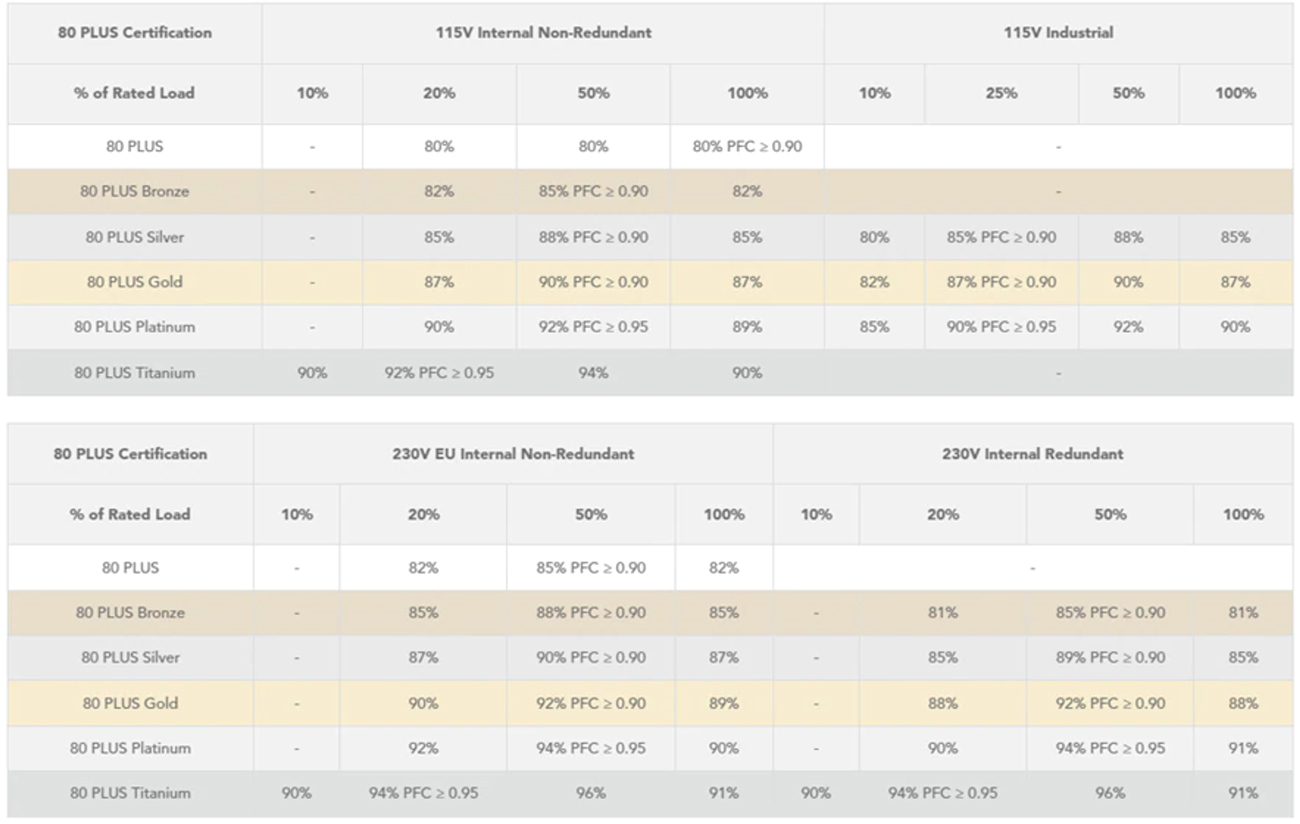Screen dimensions: 1300x824
Task: Click "80 PLUS Bronze" label in lower table
Action: tap(130, 612)
